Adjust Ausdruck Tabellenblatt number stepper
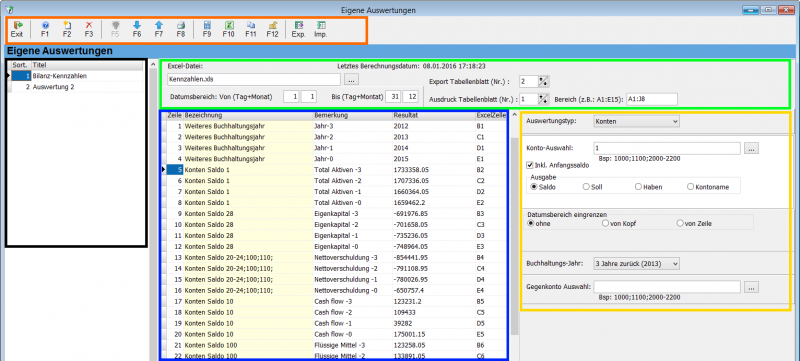The image size is (800, 361). (x=544, y=99)
